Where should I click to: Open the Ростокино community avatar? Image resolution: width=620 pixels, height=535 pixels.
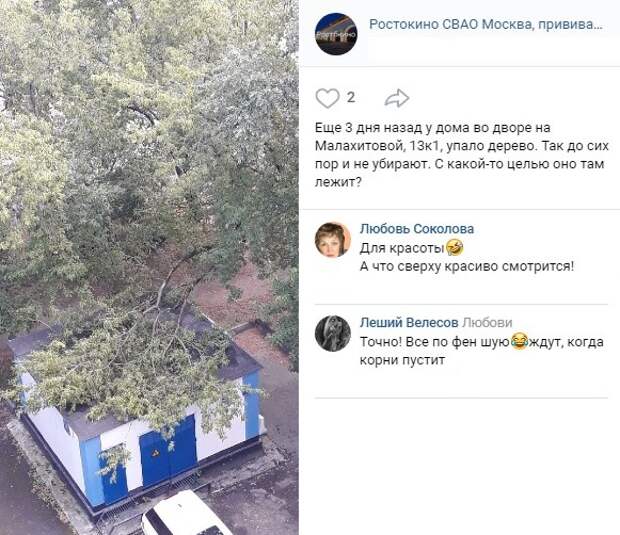point(336,34)
